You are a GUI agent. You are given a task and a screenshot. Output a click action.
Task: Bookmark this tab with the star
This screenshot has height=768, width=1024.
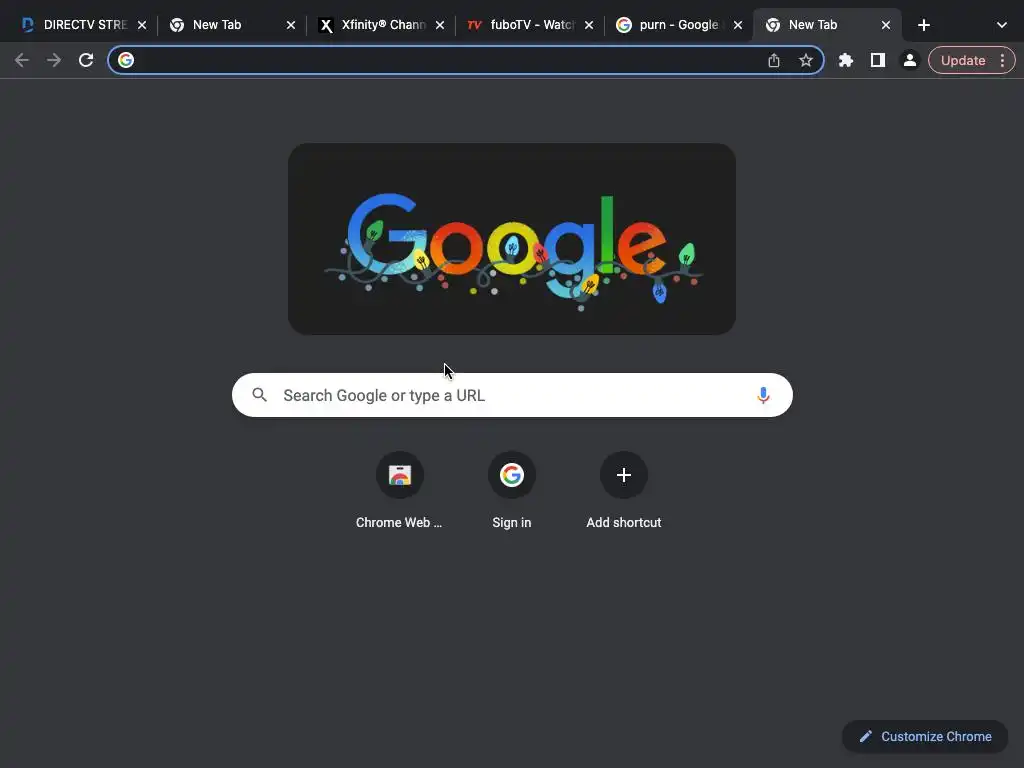pyautogui.click(x=806, y=60)
